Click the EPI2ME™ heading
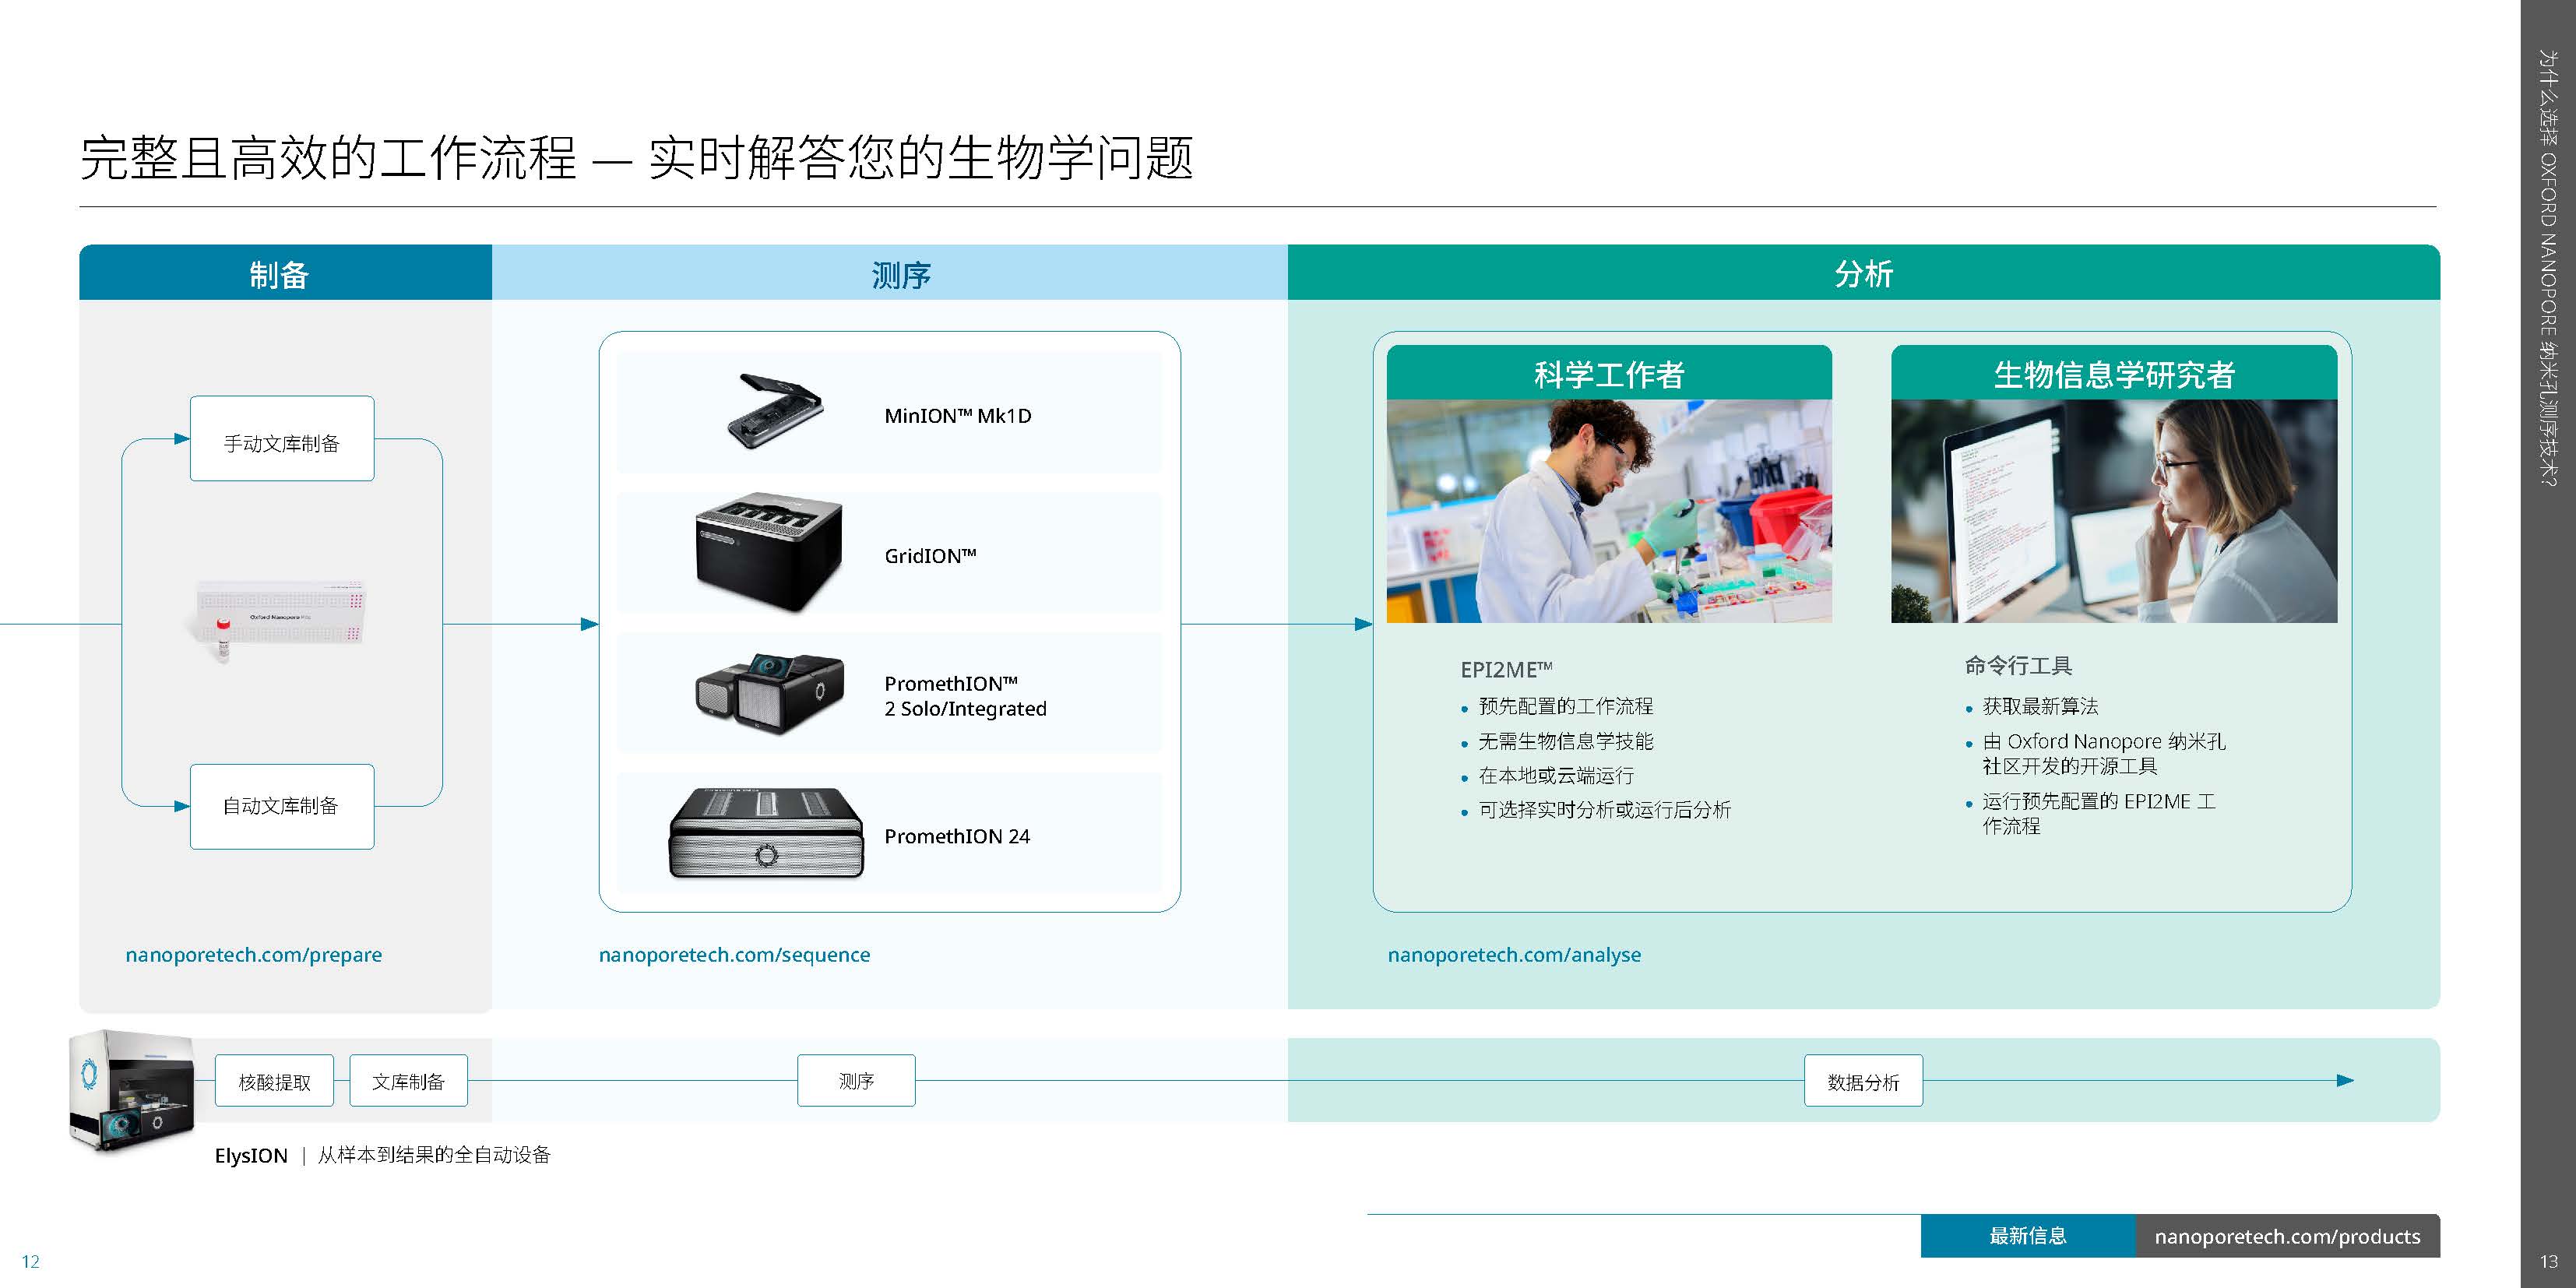 coord(1506,669)
